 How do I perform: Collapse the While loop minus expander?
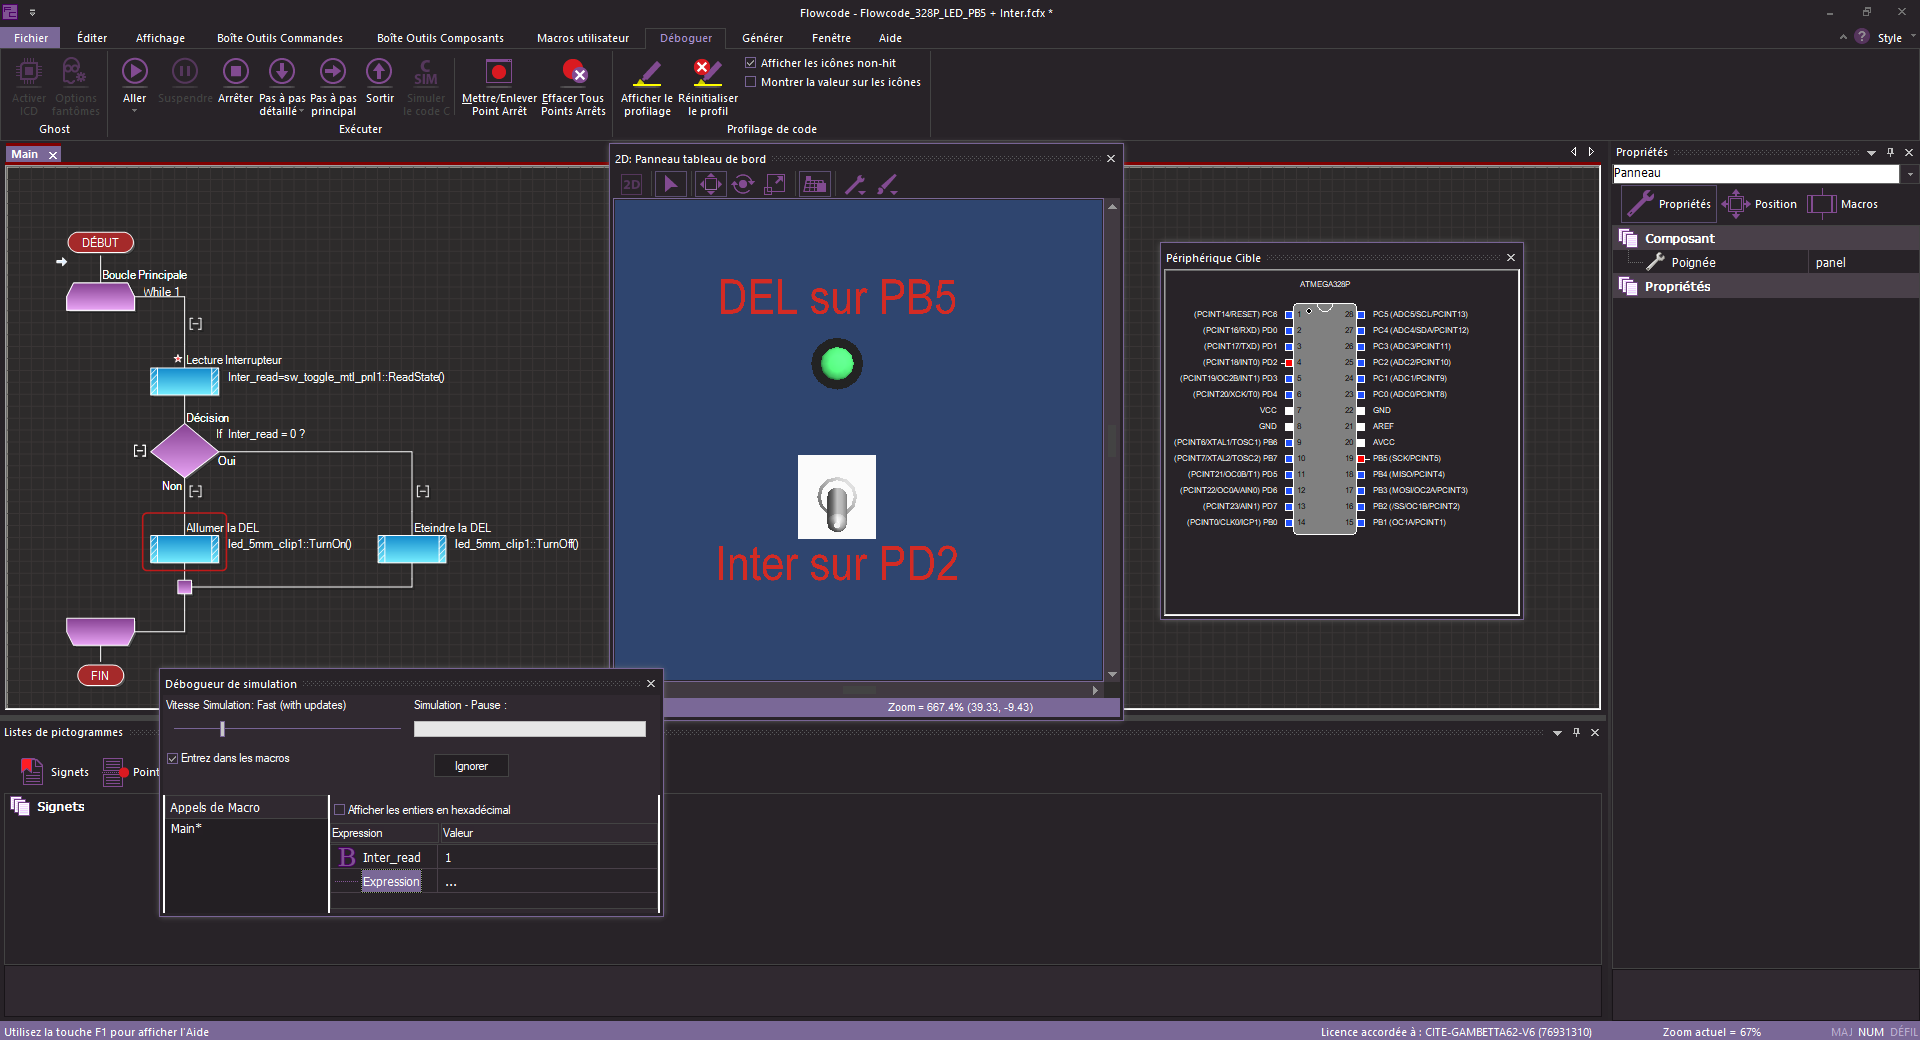pos(196,324)
